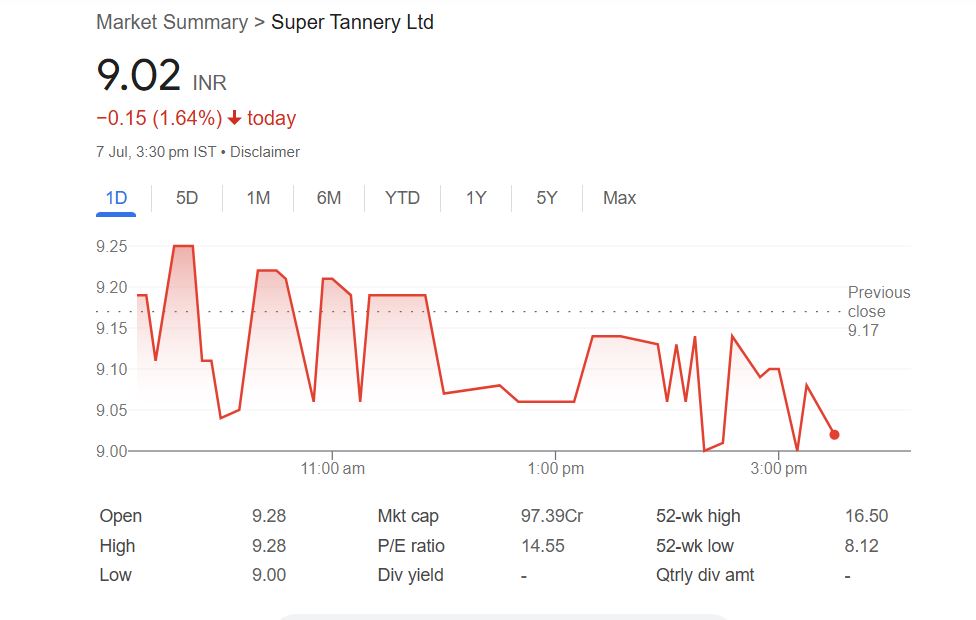Click the 3:00 pm axis marker
The image size is (976, 620).
[x=778, y=468]
